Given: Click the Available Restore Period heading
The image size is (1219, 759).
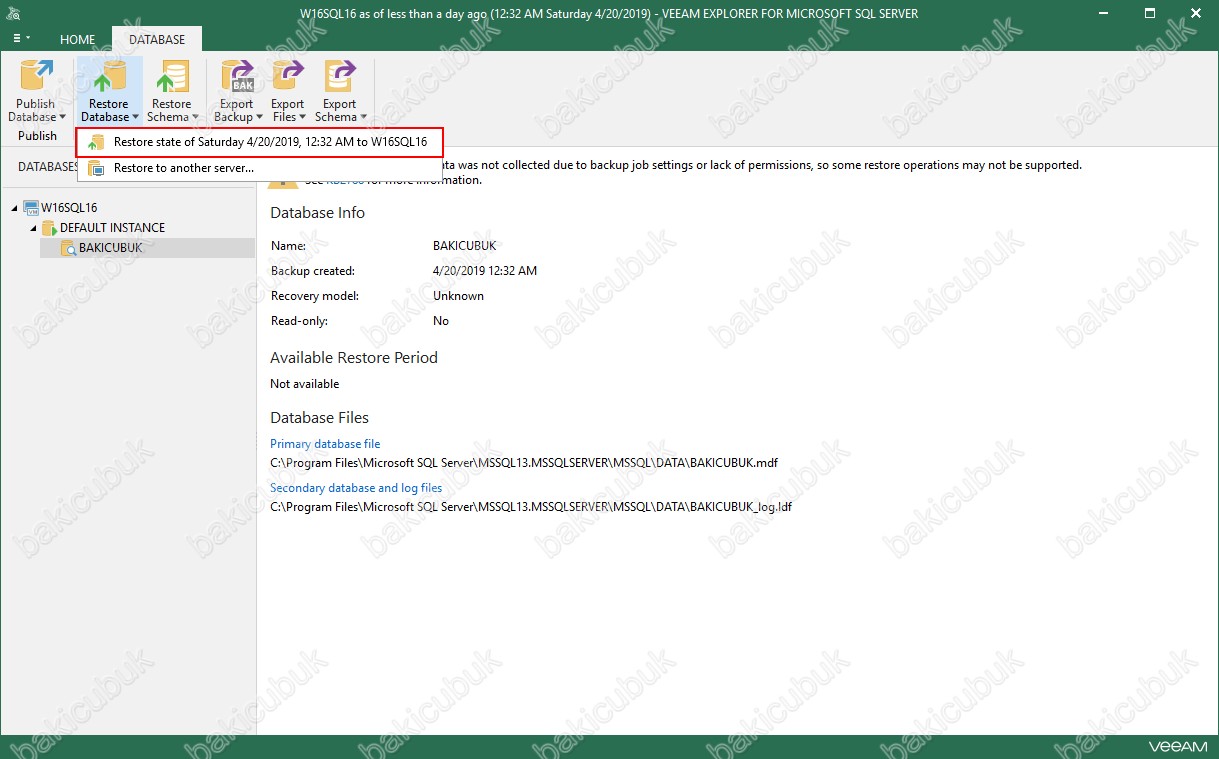Looking at the screenshot, I should point(354,358).
